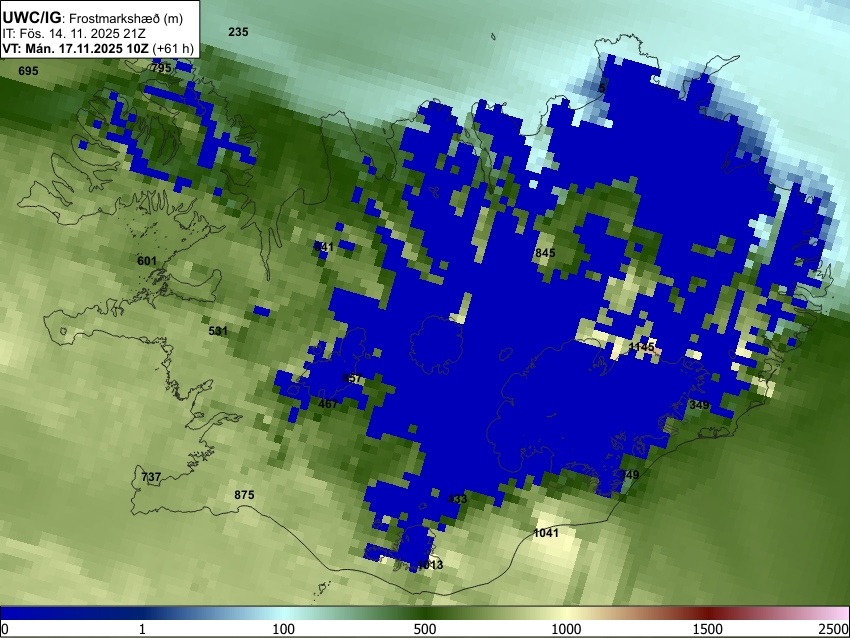Click the map value 1145
The height and width of the screenshot is (638, 850).
[641, 346]
